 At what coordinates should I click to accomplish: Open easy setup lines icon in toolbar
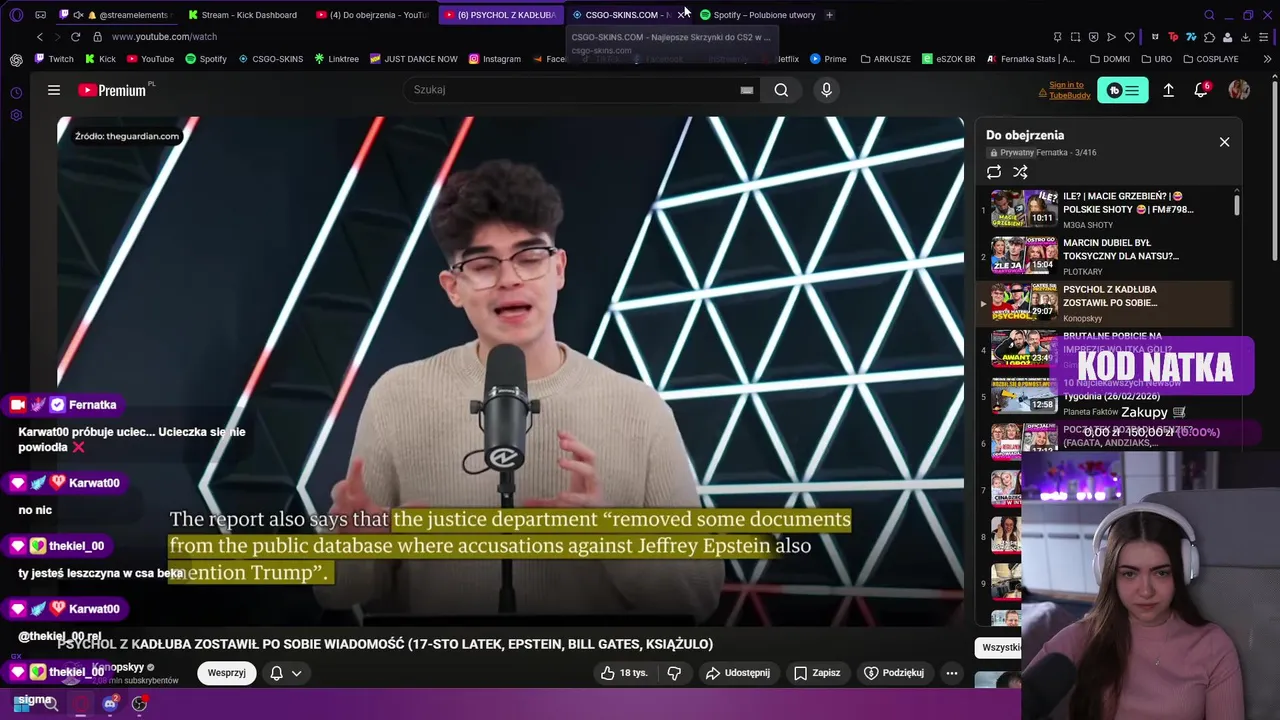[1263, 37]
